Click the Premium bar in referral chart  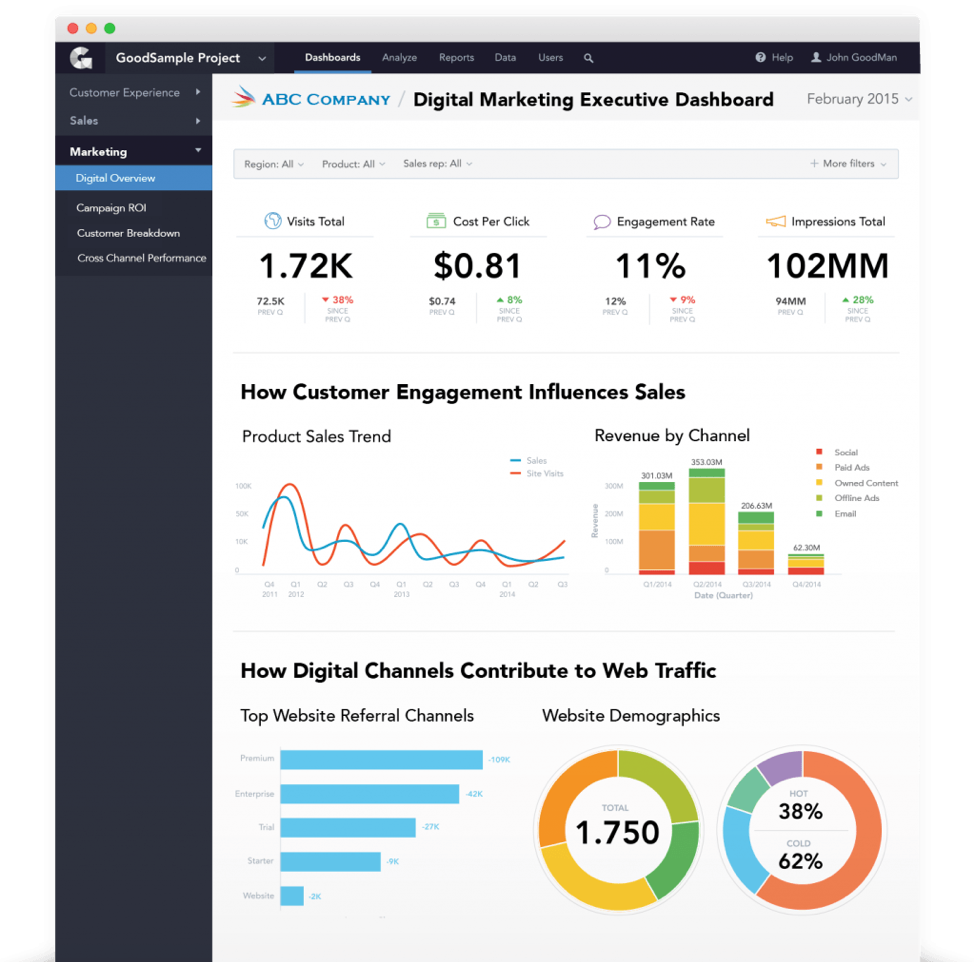click(x=380, y=758)
